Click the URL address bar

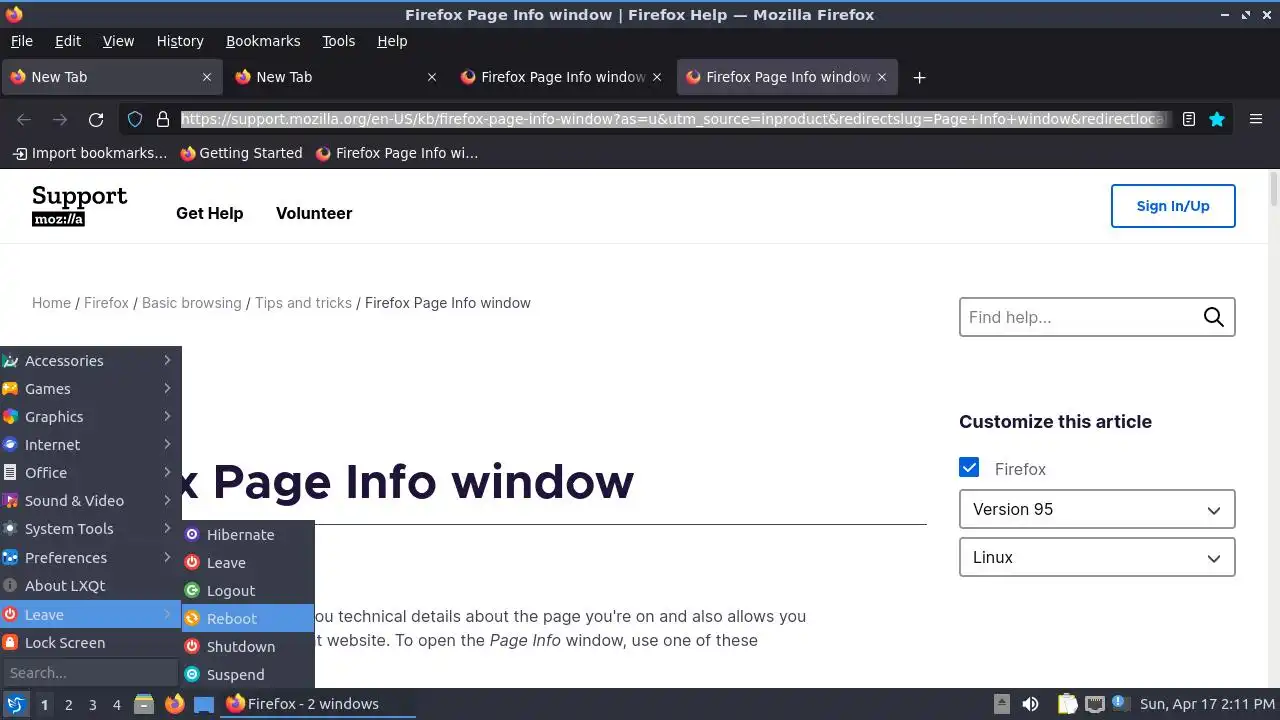pyautogui.click(x=675, y=119)
